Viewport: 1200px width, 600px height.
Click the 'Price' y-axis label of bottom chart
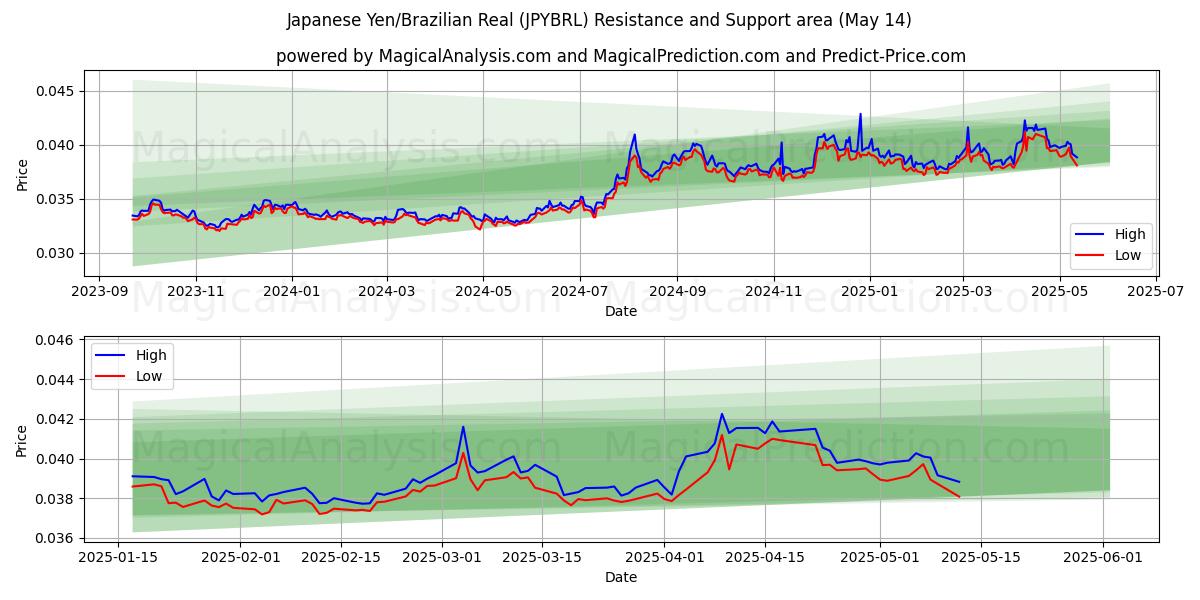click(x=22, y=440)
